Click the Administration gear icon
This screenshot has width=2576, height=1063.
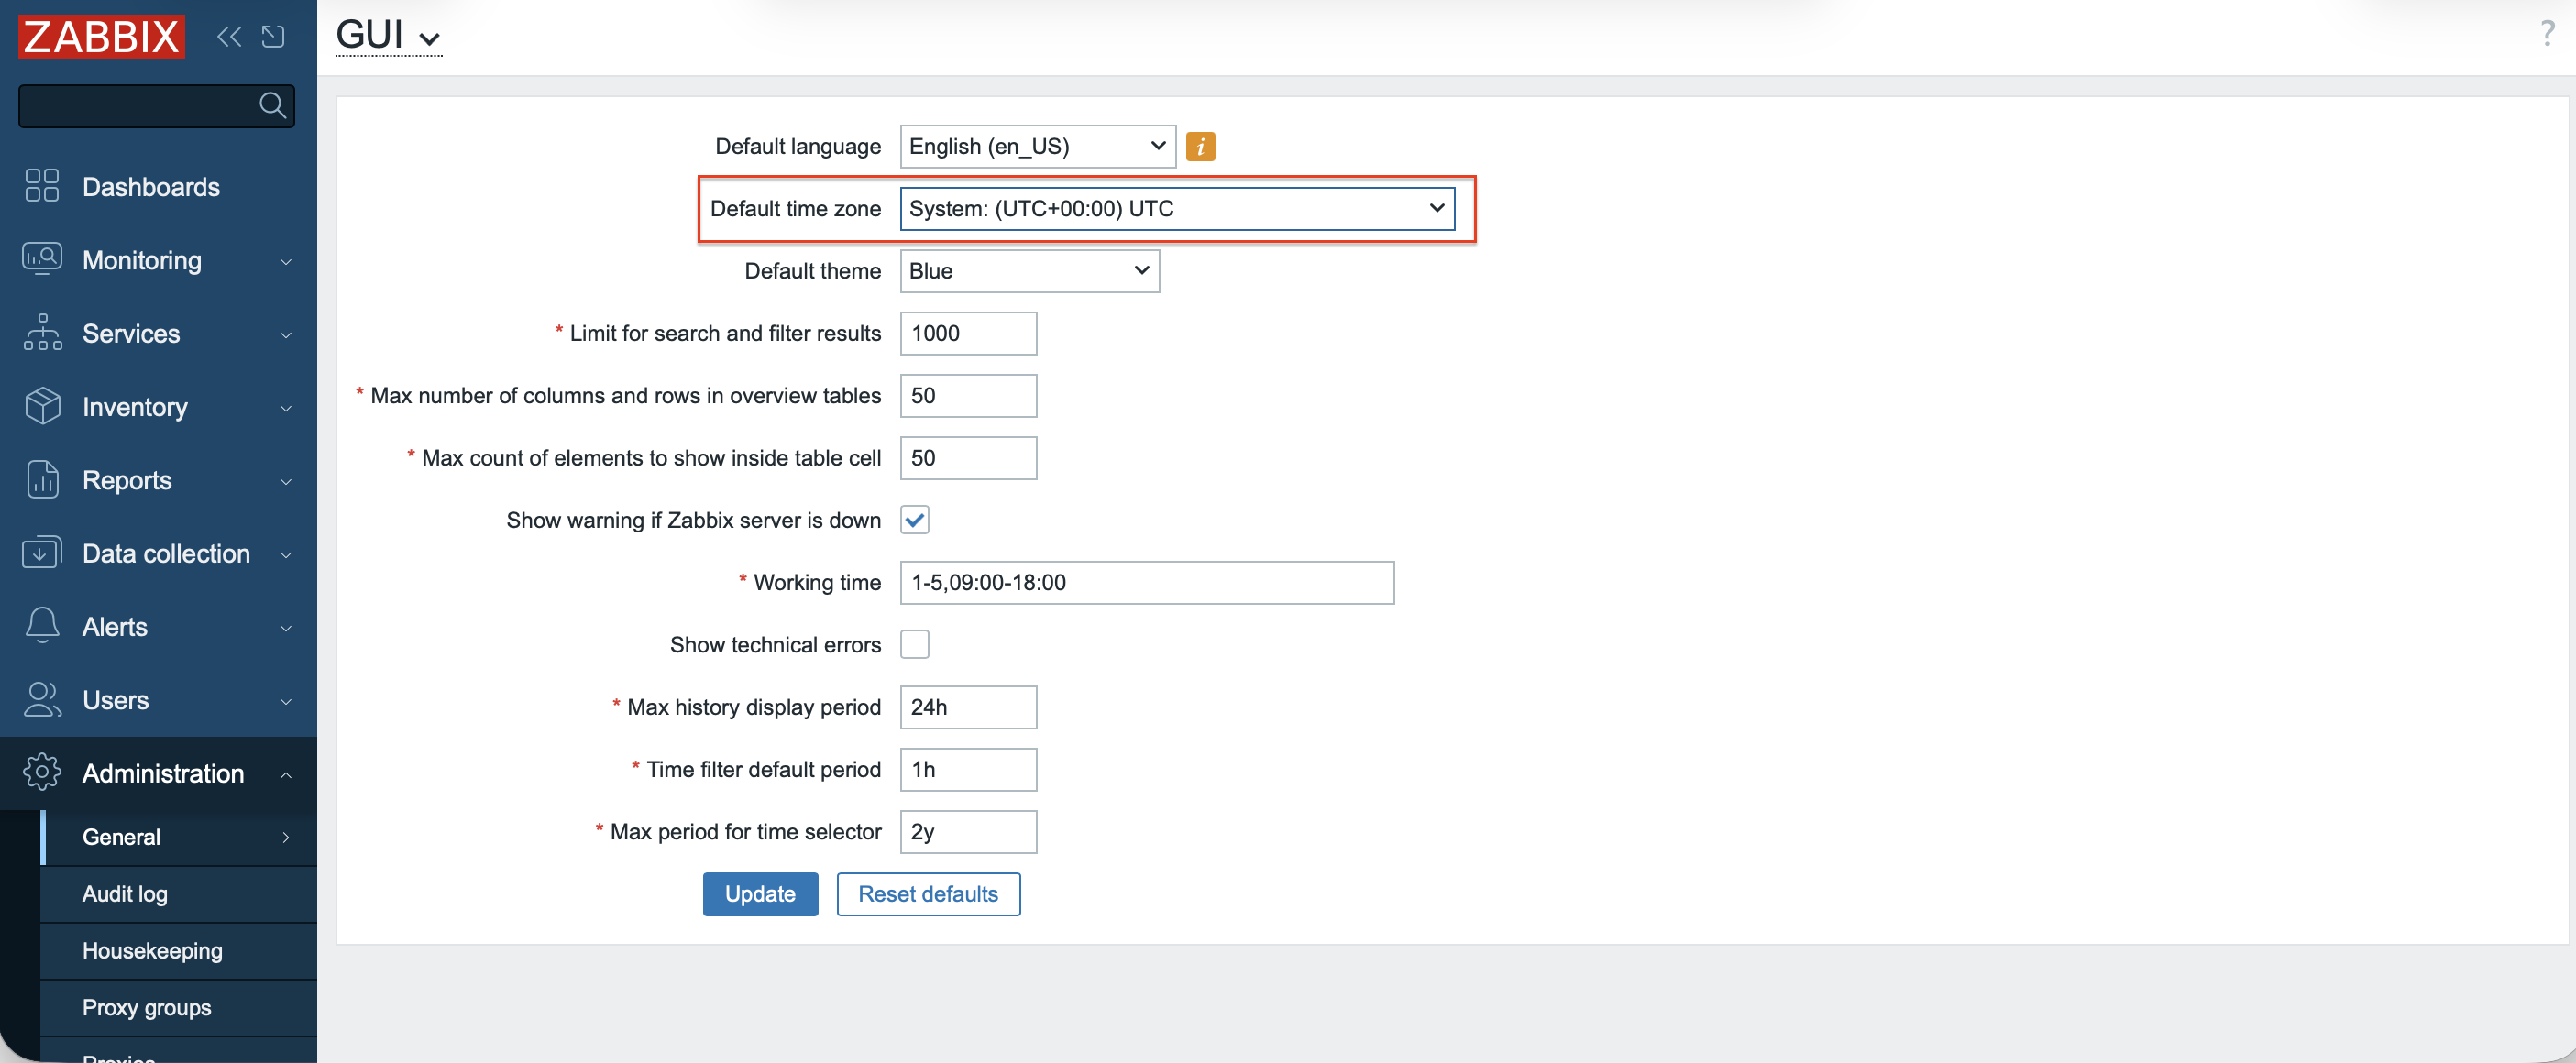pyautogui.click(x=42, y=772)
